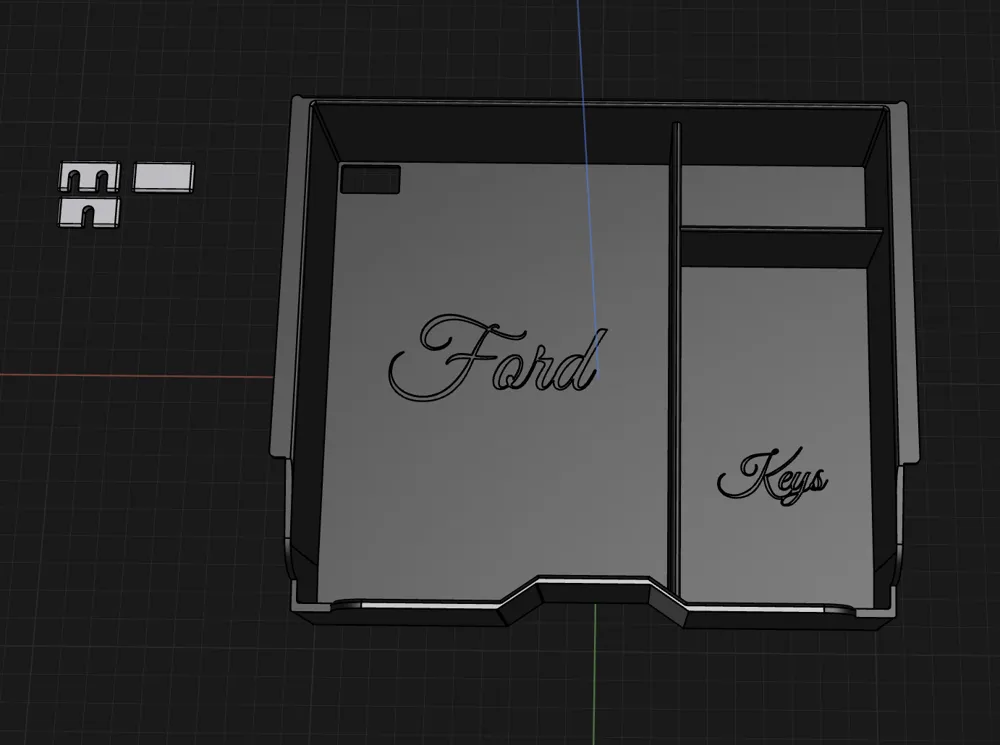
Task: Select the engraved Ford script text
Action: tap(497, 357)
